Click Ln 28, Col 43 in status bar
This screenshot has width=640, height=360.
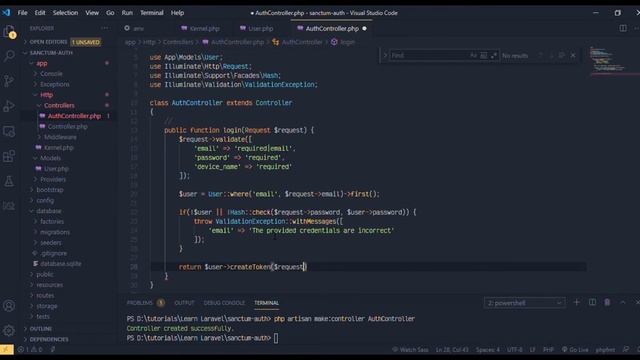[452, 349]
